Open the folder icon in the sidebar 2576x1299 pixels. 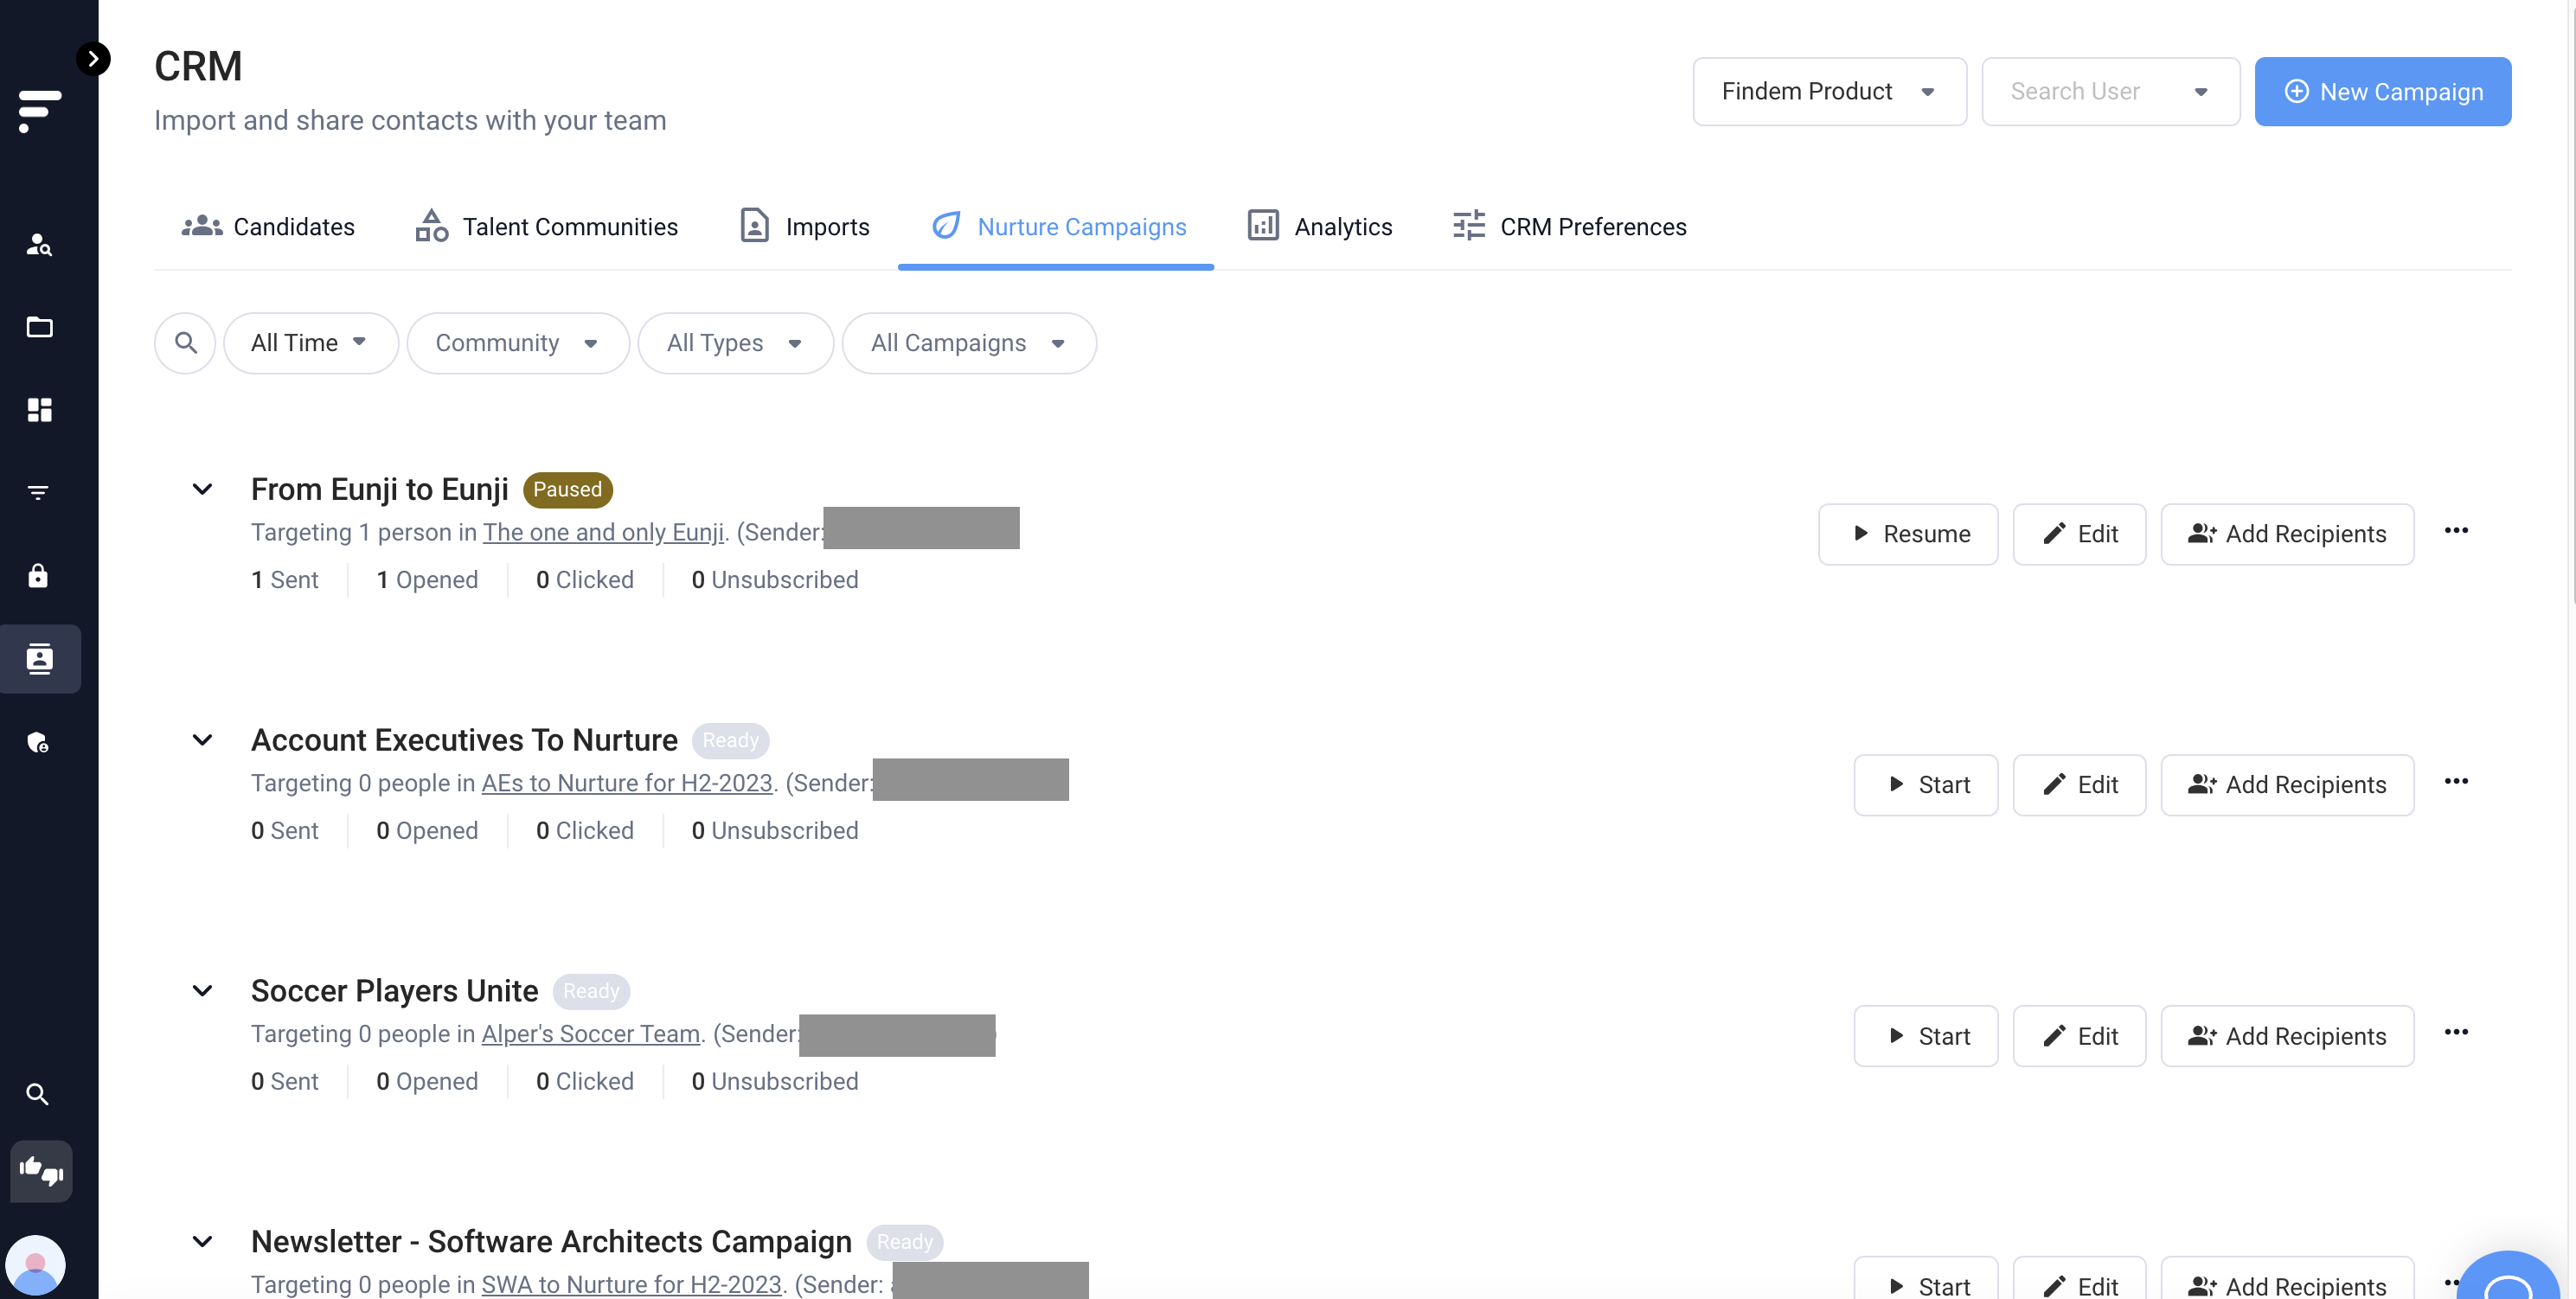point(39,327)
